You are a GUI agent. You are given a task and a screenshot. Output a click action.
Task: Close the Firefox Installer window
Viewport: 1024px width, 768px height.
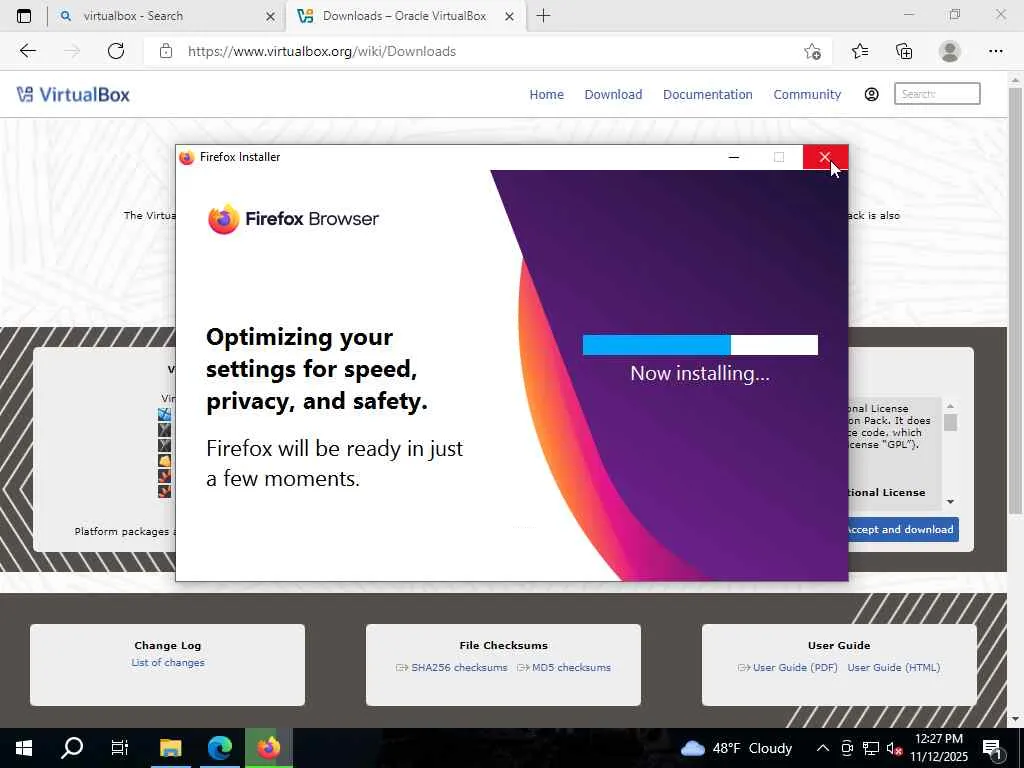[825, 157]
